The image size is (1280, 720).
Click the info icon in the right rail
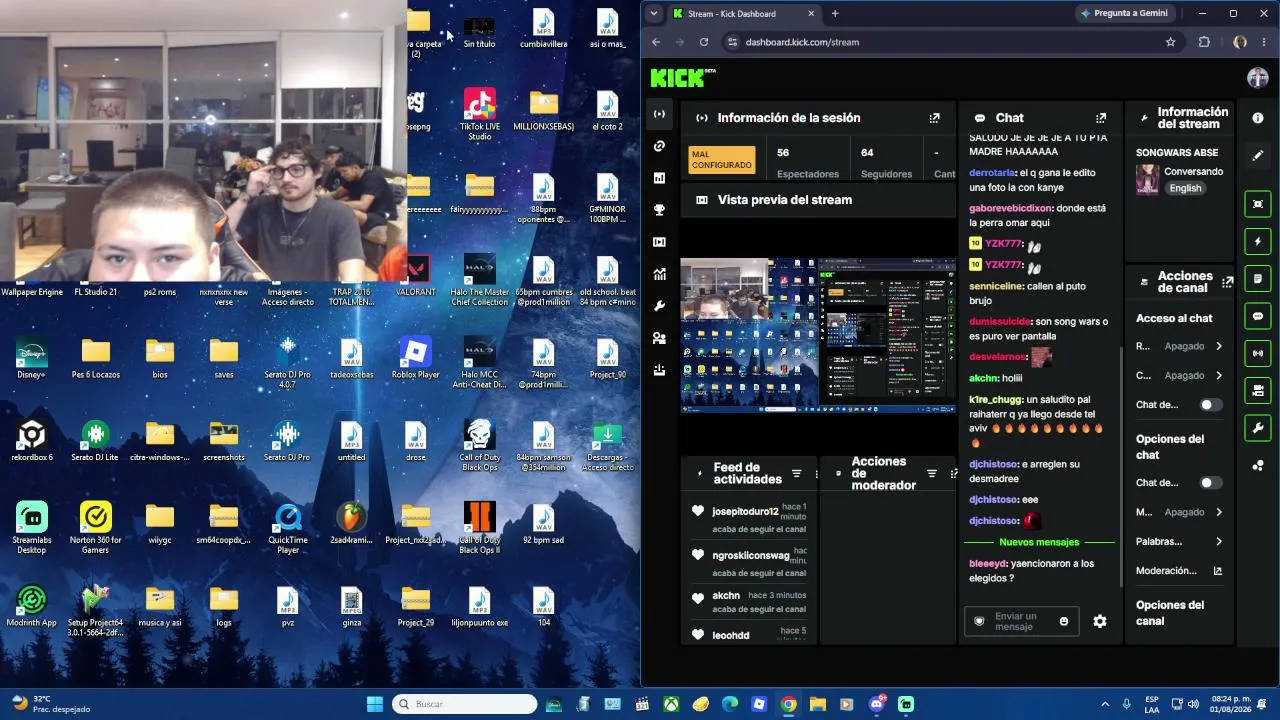click(1258, 118)
